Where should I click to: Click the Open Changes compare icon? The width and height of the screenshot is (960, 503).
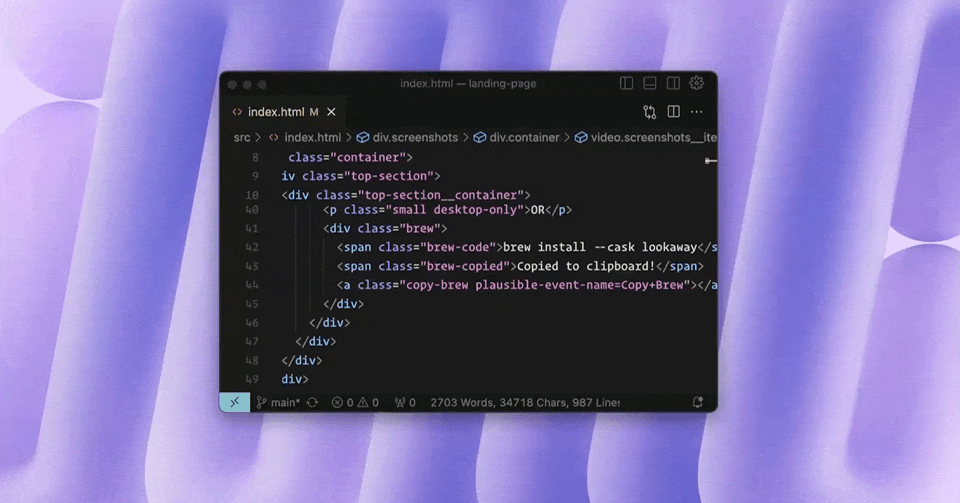pos(650,112)
